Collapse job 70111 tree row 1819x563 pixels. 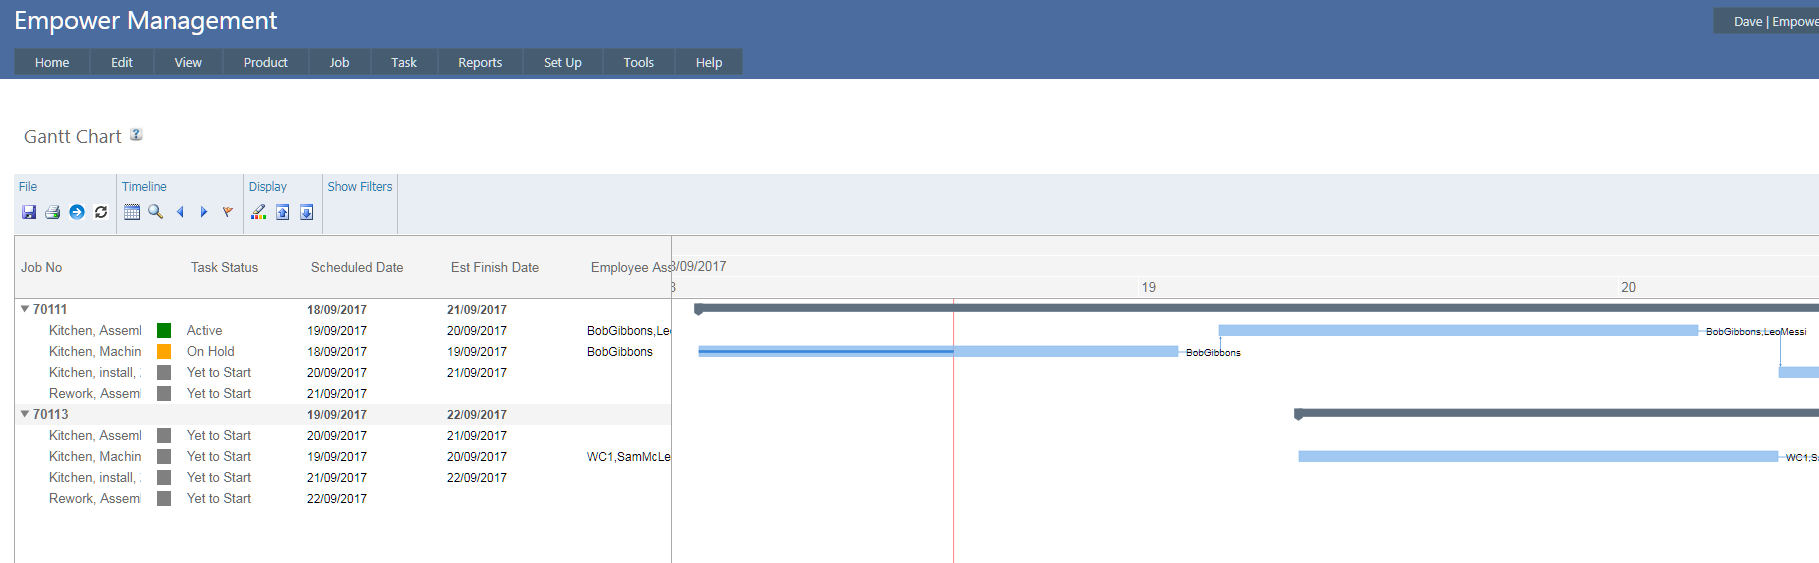(x=25, y=309)
